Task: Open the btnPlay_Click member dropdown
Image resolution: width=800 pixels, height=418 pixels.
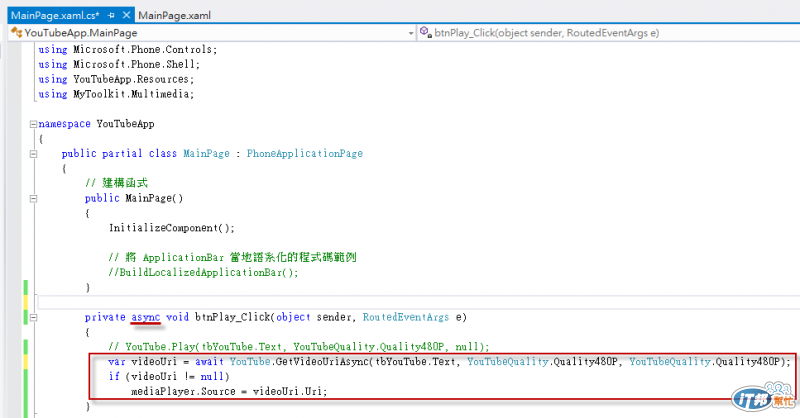Action: click(607, 33)
